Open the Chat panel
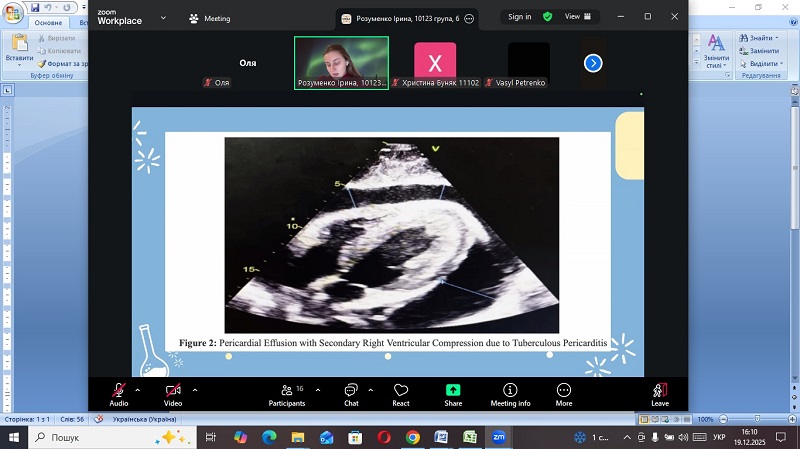800x449 pixels. pyautogui.click(x=351, y=393)
